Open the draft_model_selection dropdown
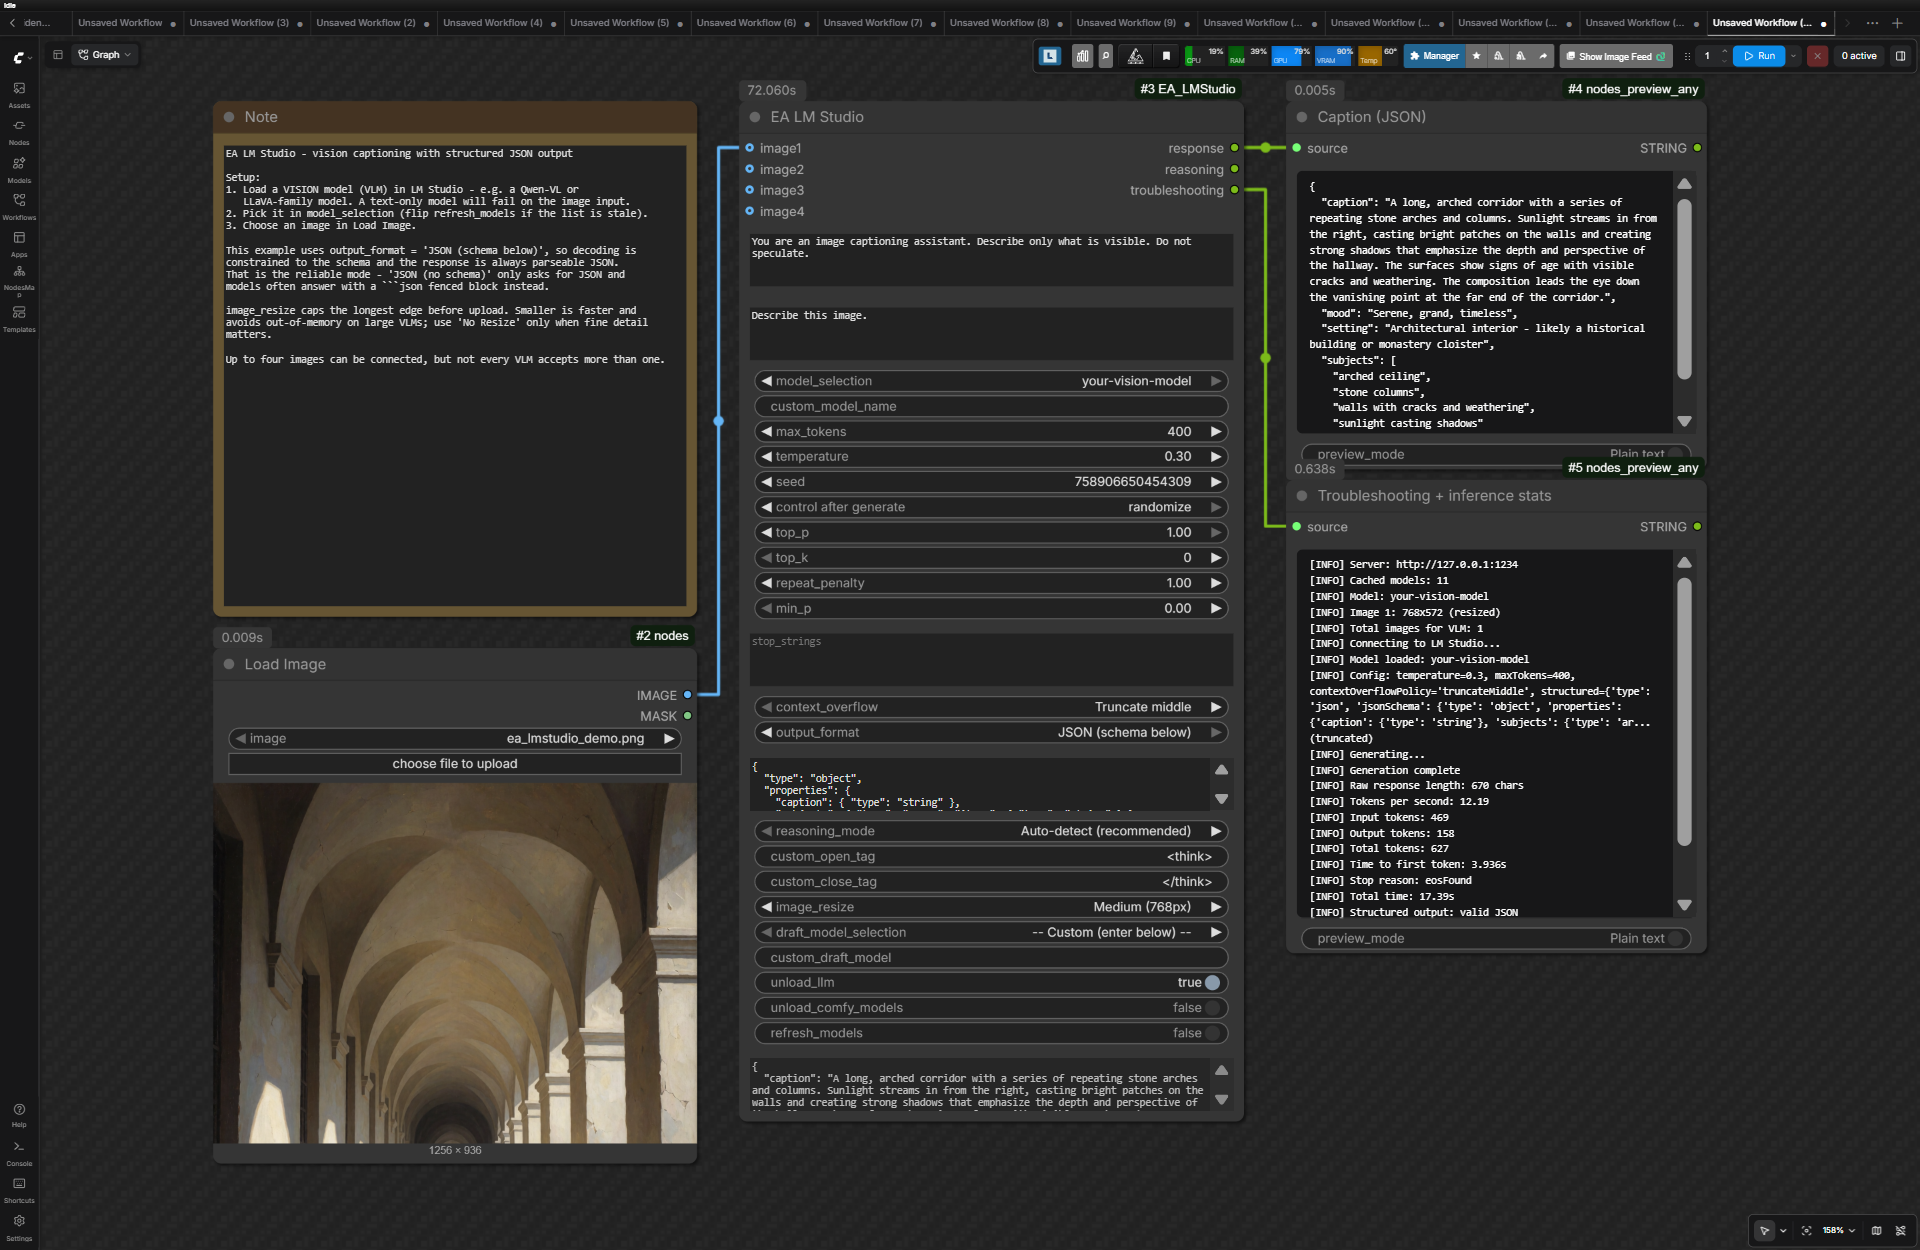 [990, 932]
